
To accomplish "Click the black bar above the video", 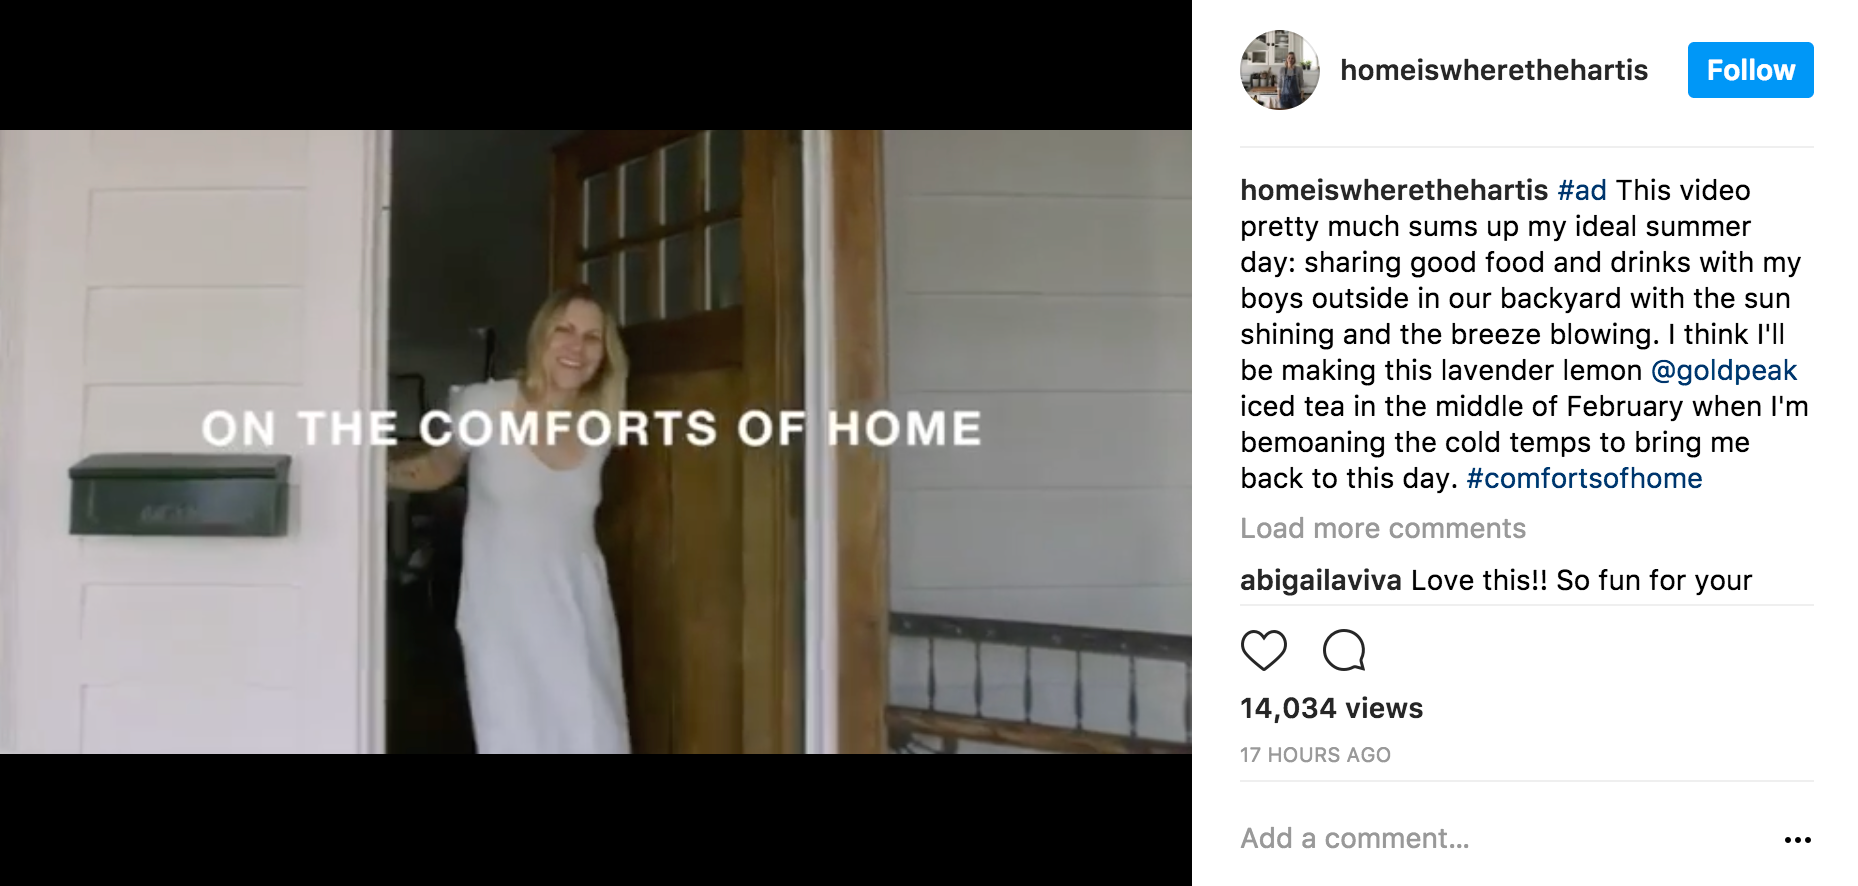I will point(596,65).
